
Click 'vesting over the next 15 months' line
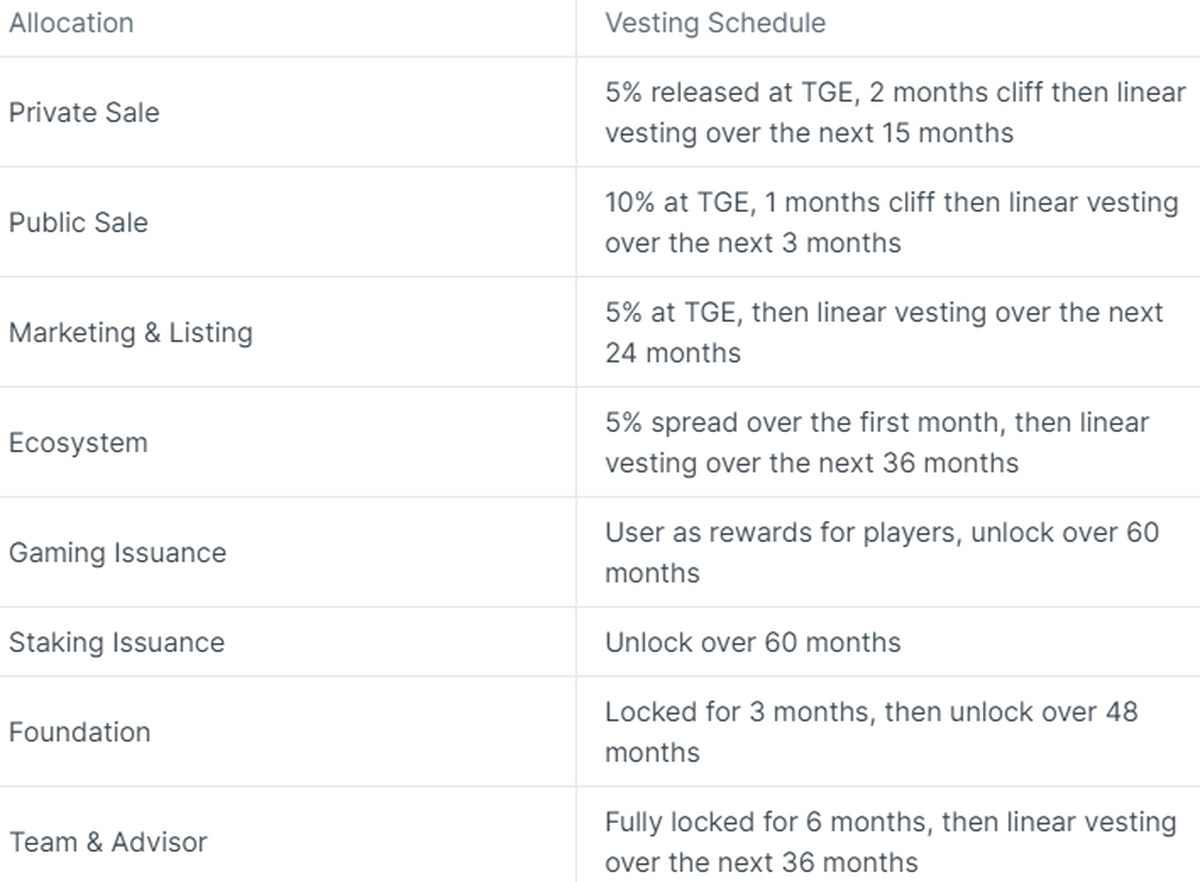point(808,133)
